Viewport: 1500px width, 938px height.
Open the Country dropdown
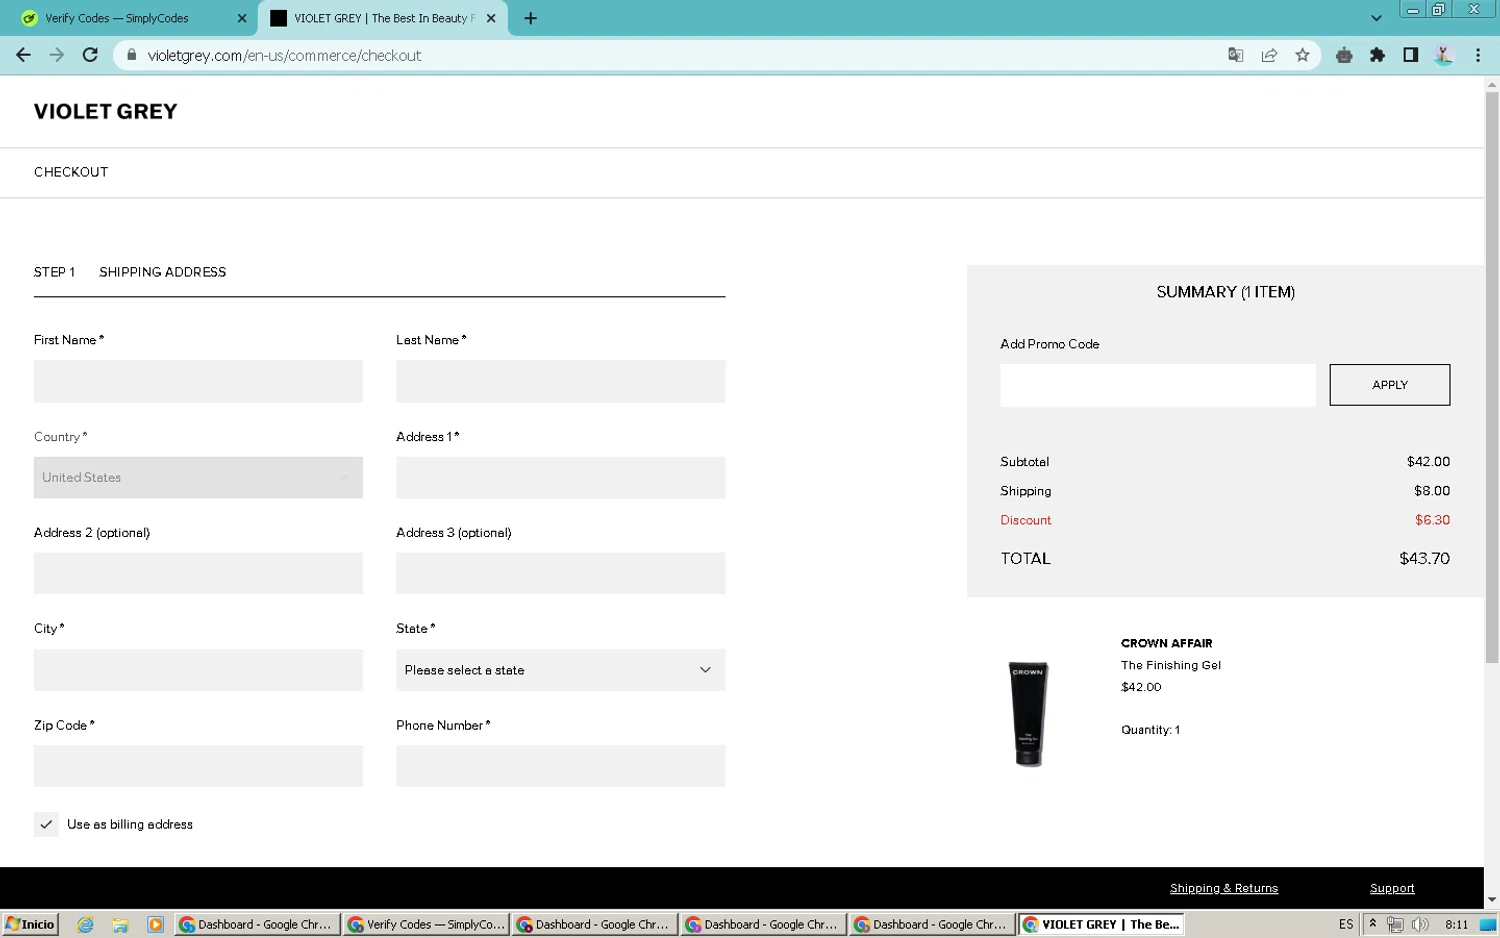[198, 477]
